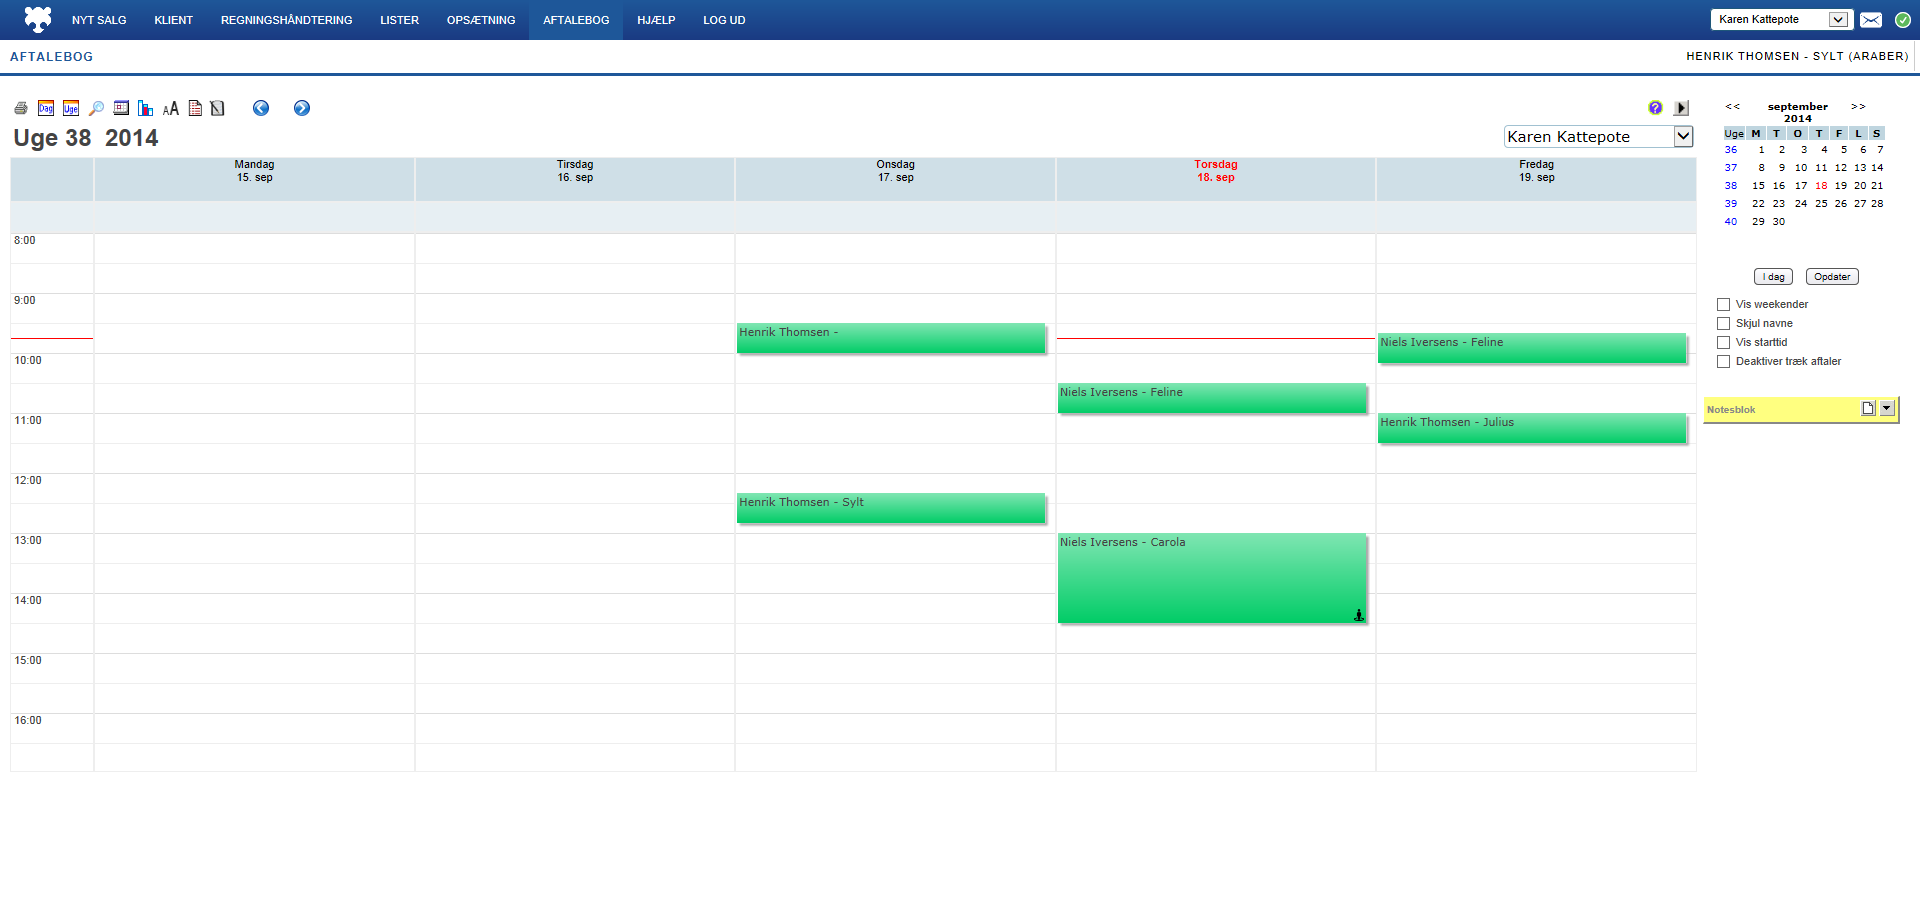The width and height of the screenshot is (1920, 909).
Task: Tick the Skjul navne checkbox
Action: click(1723, 324)
